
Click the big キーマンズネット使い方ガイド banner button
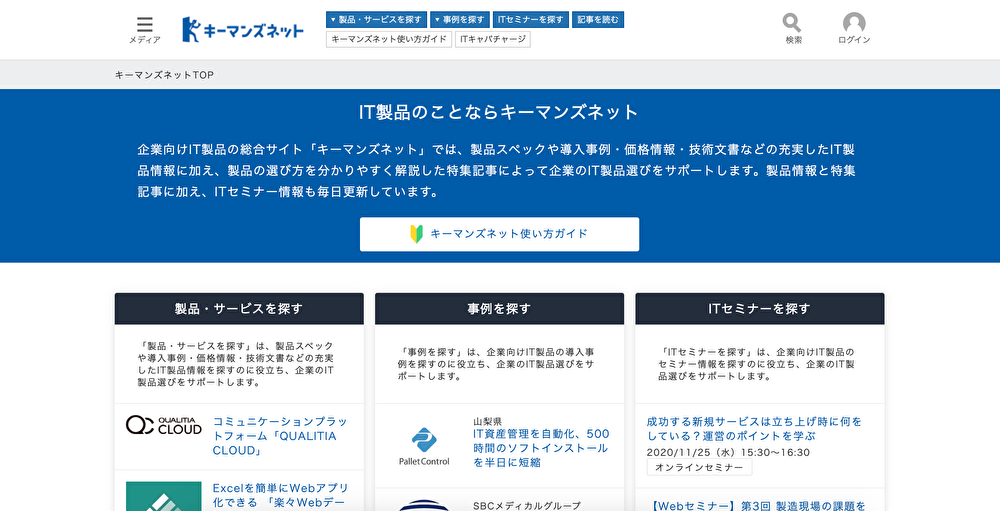499,234
